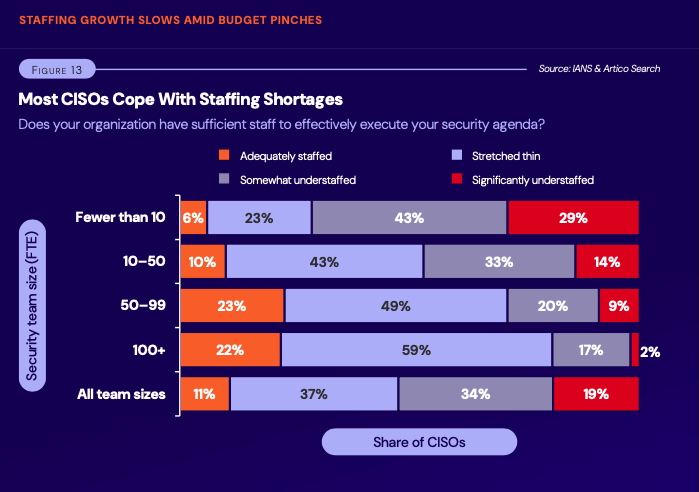Screen dimensions: 699x492
Task: Click the Figure 13 badge
Action: 56,69
